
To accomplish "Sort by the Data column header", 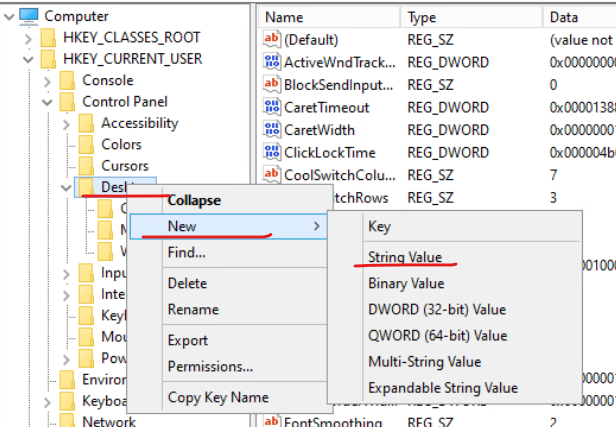I will tap(580, 17).
